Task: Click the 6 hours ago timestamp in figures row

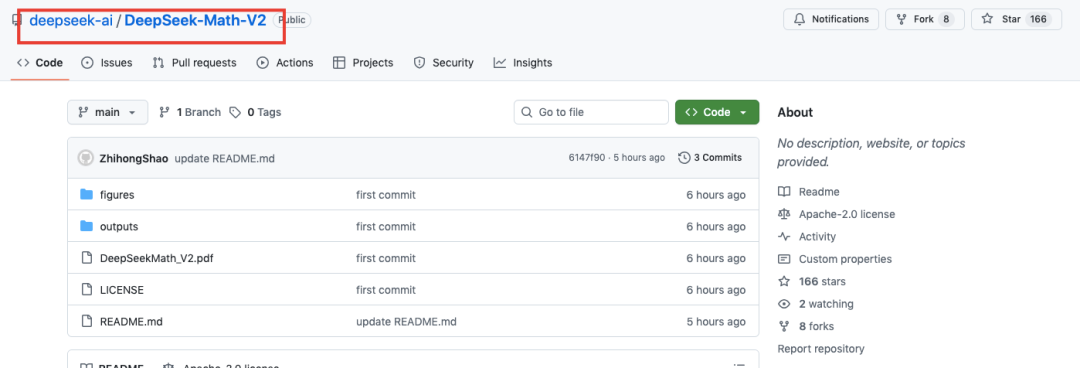Action: point(716,195)
